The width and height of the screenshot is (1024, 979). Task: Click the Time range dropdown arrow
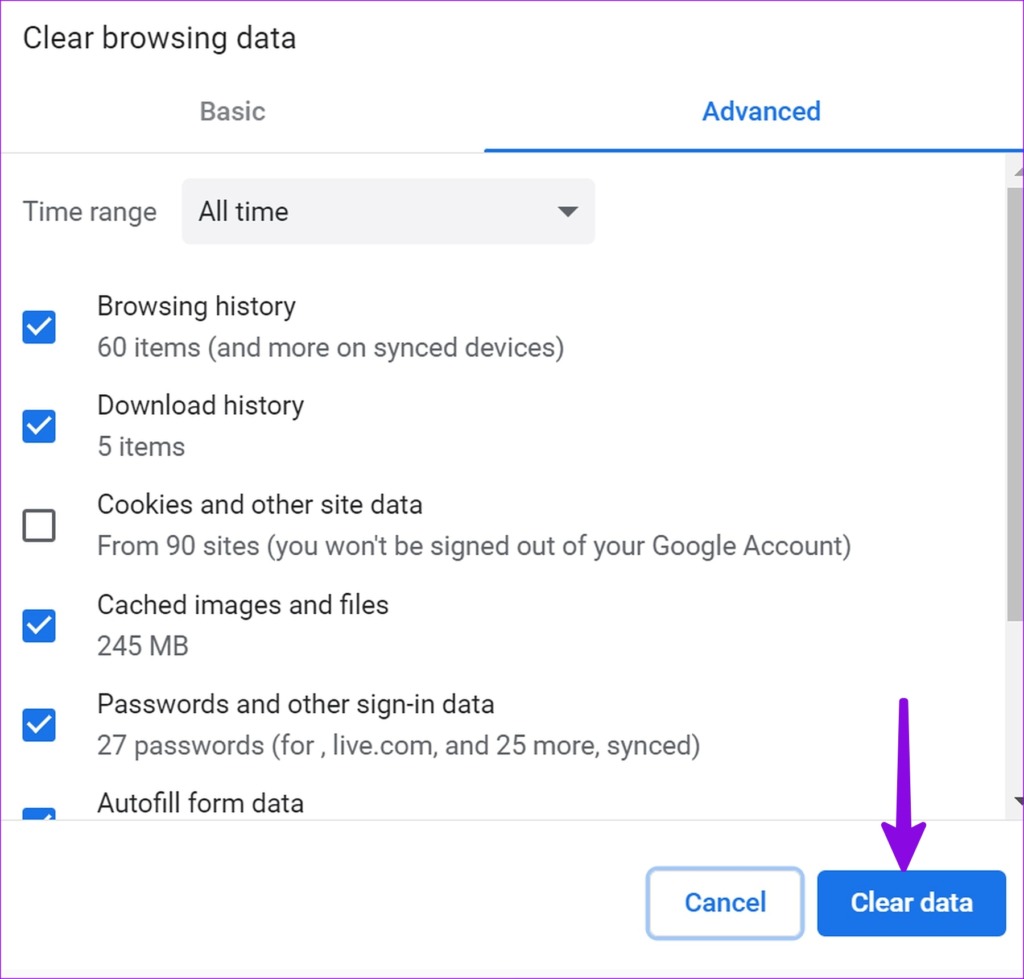(567, 212)
